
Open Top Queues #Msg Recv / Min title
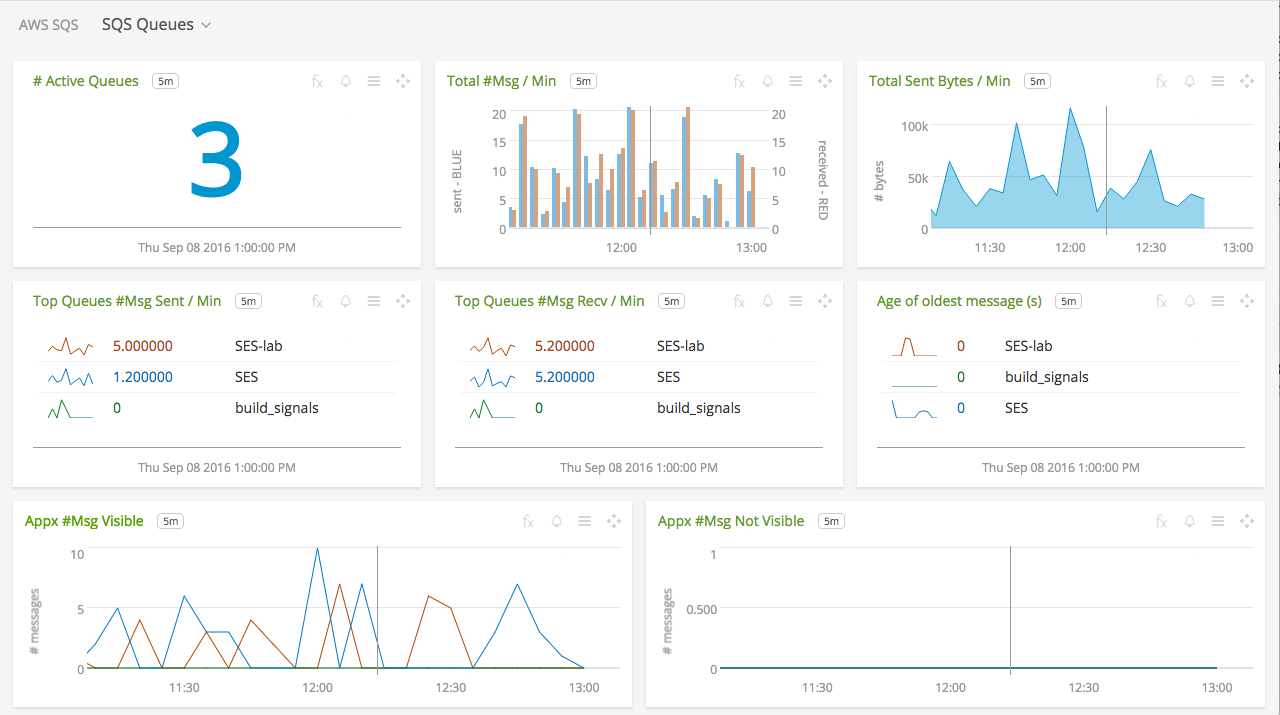tap(550, 301)
